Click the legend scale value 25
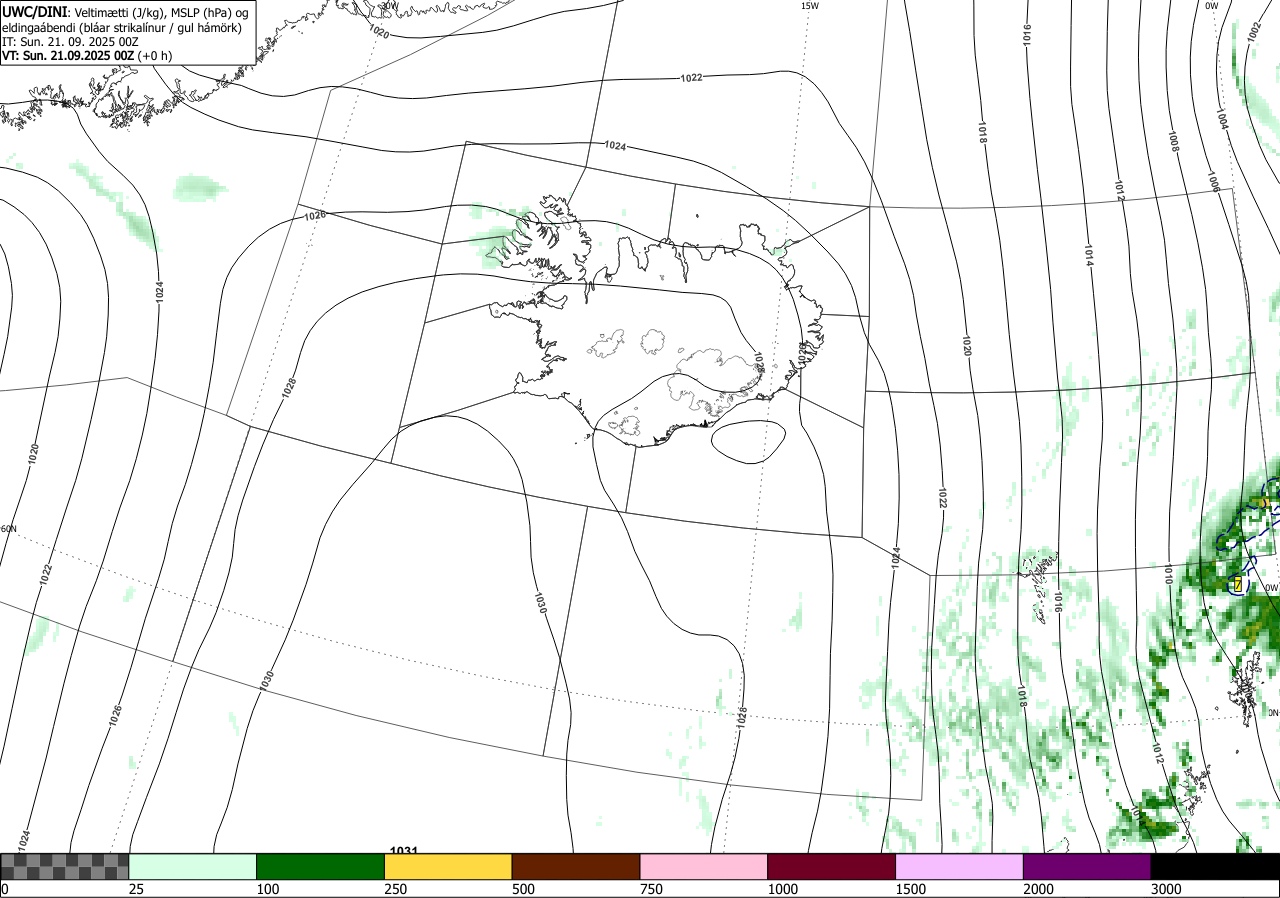This screenshot has width=1280, height=898. tap(136, 889)
